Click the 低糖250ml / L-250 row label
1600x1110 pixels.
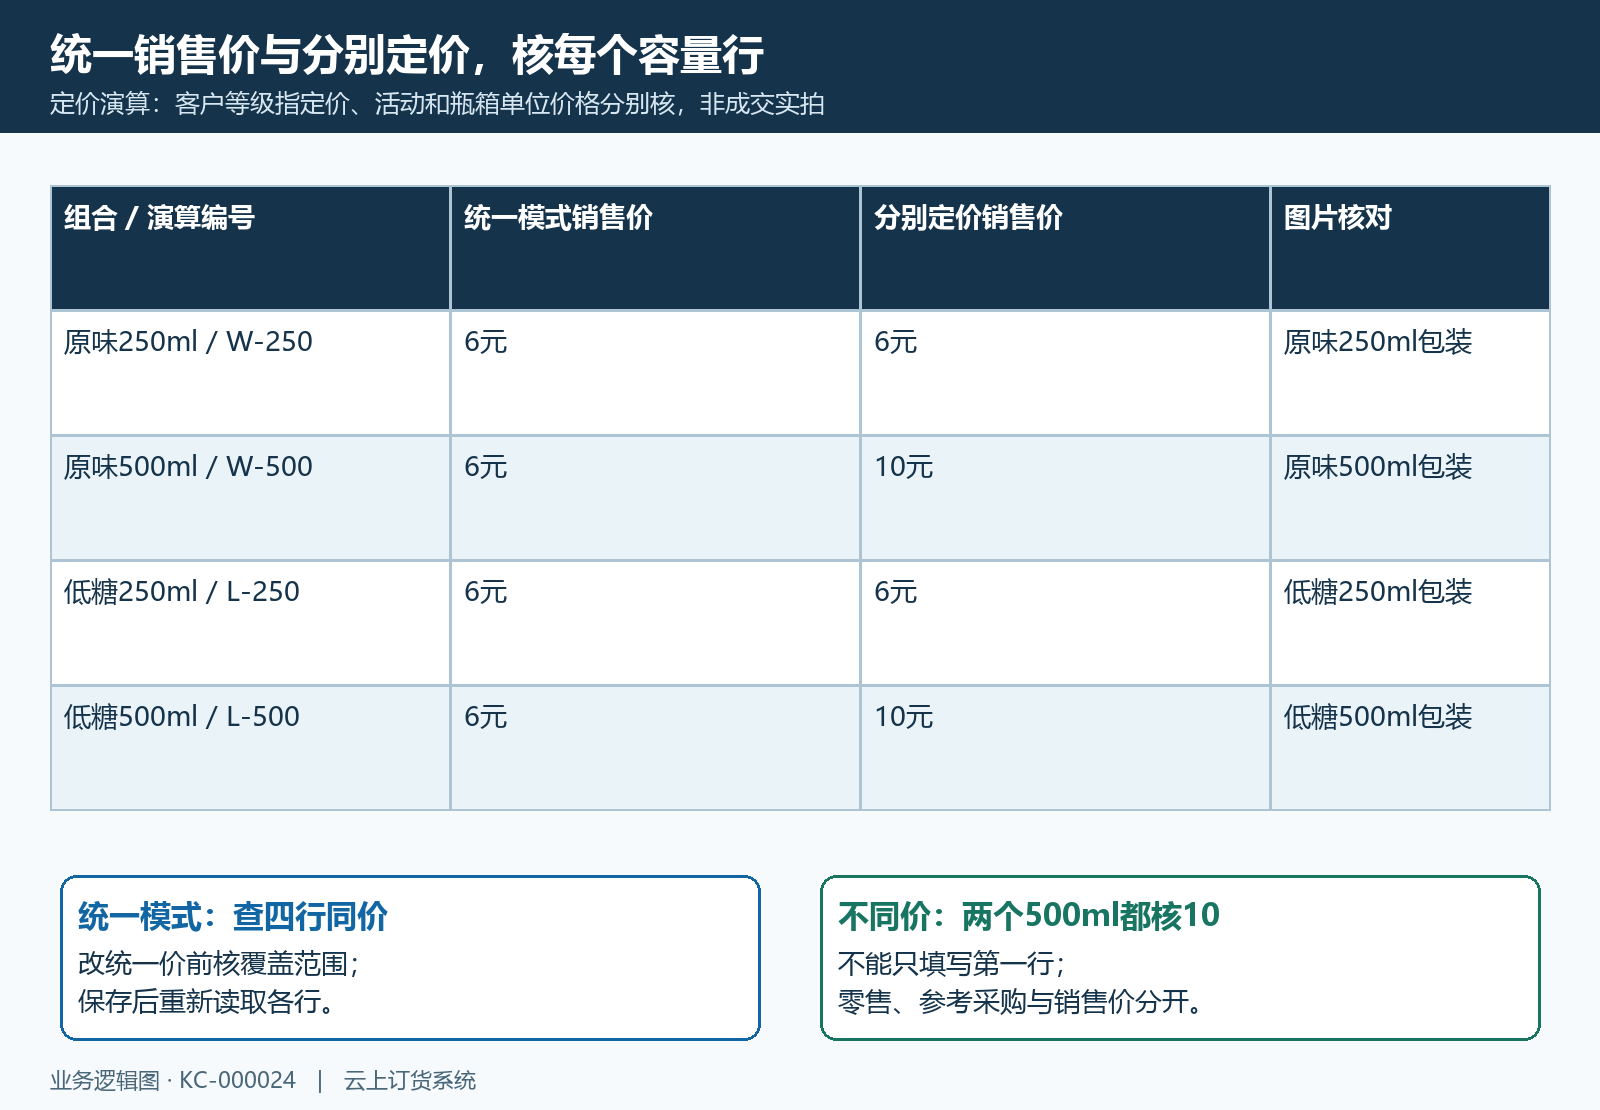pyautogui.click(x=182, y=592)
